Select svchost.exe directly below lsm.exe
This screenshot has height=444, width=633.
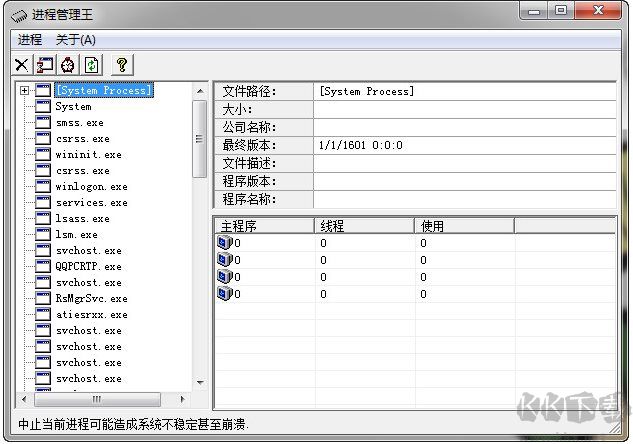coord(89,250)
